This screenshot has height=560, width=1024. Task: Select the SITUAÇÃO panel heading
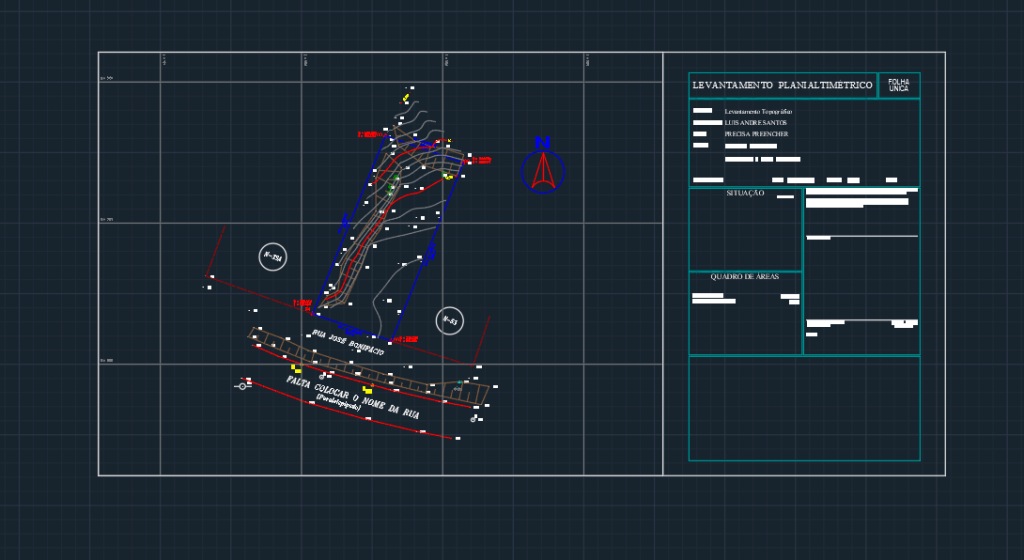click(745, 193)
